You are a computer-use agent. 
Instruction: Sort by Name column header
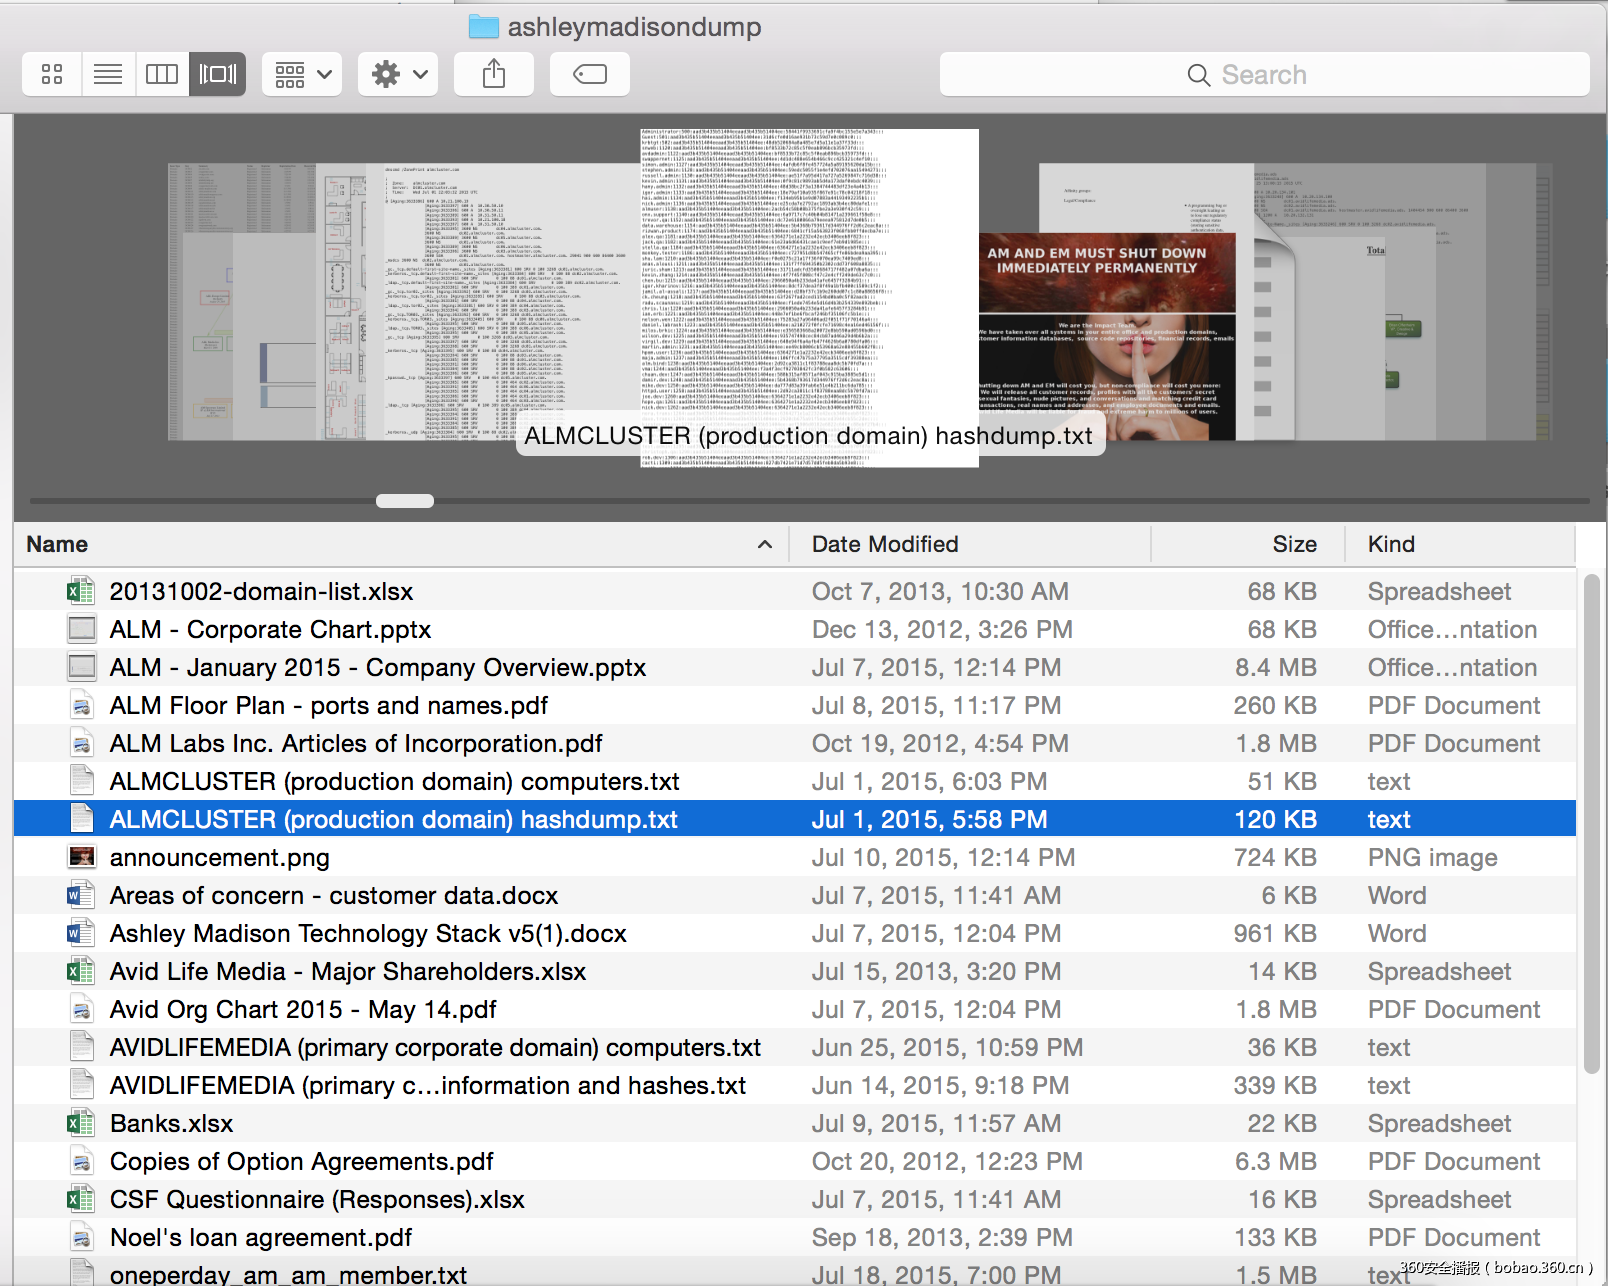[57, 544]
